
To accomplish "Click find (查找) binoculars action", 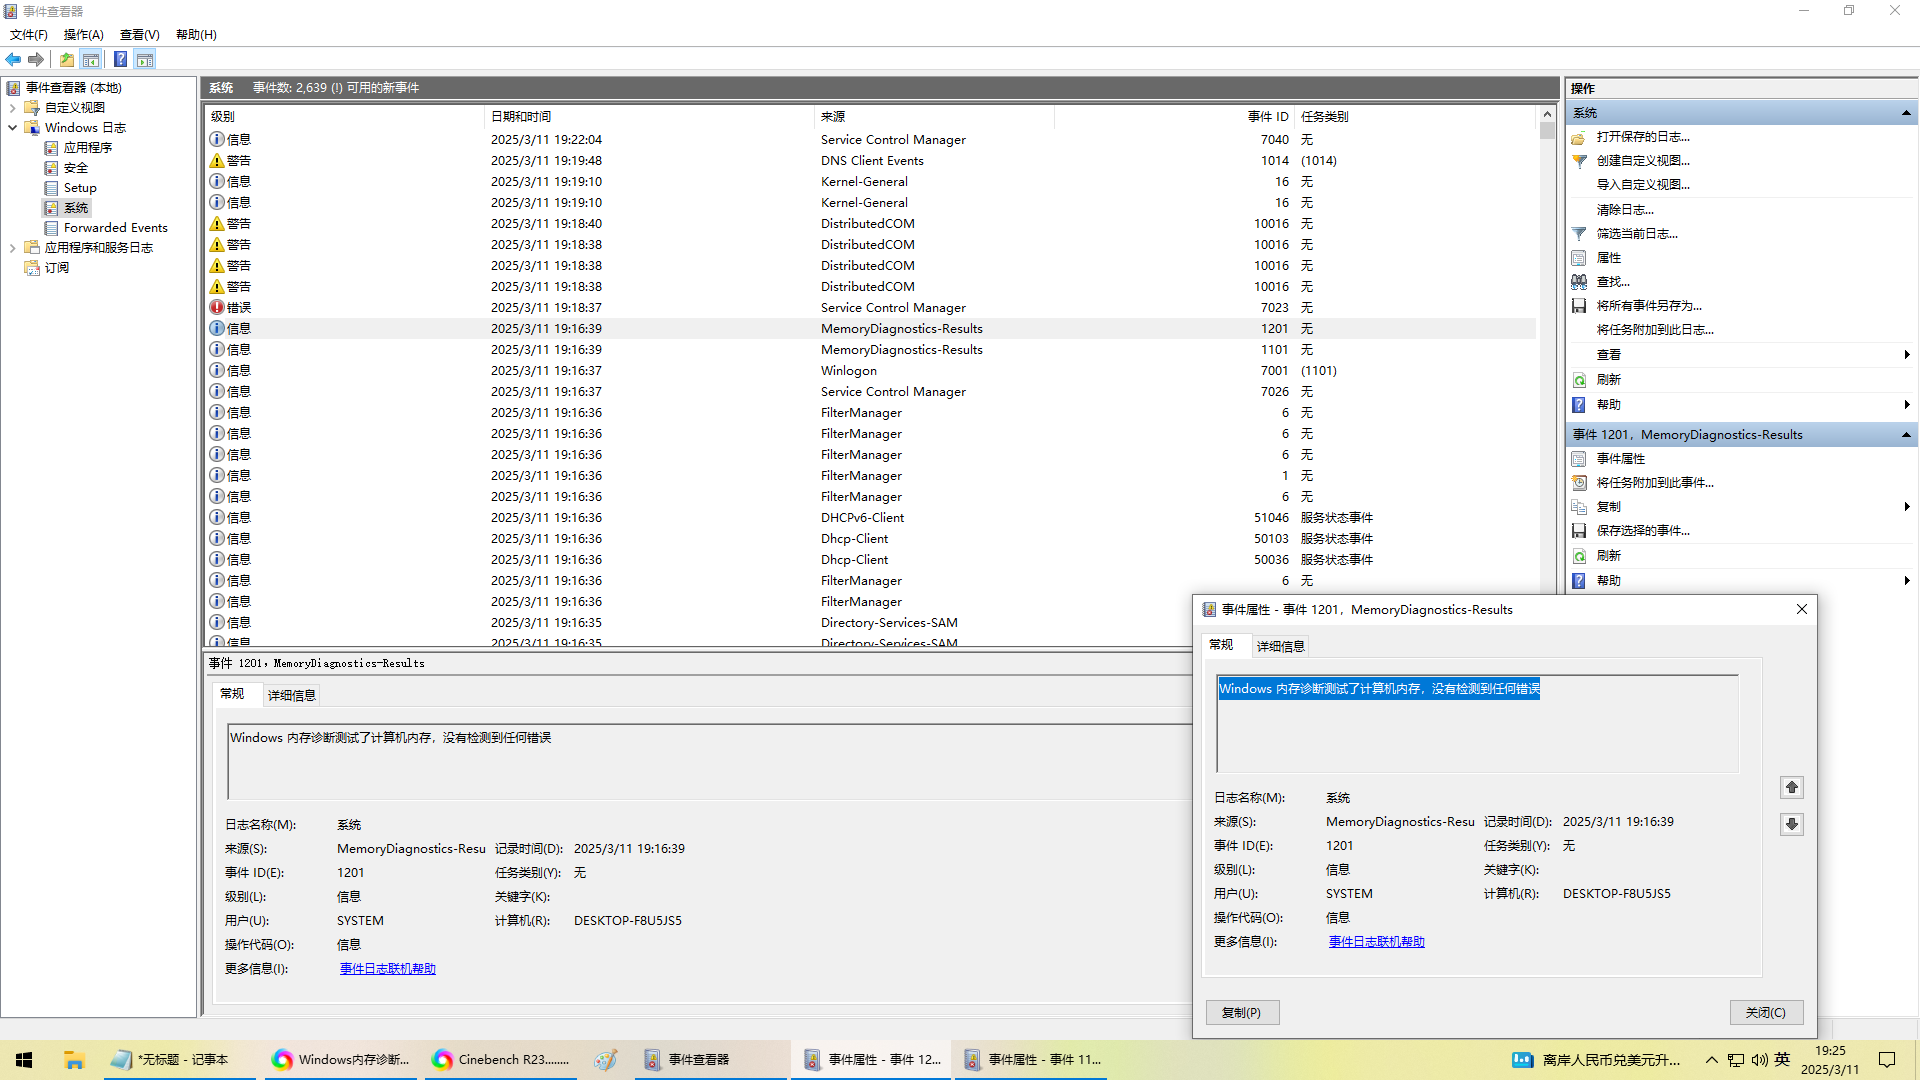I will click(x=1612, y=282).
